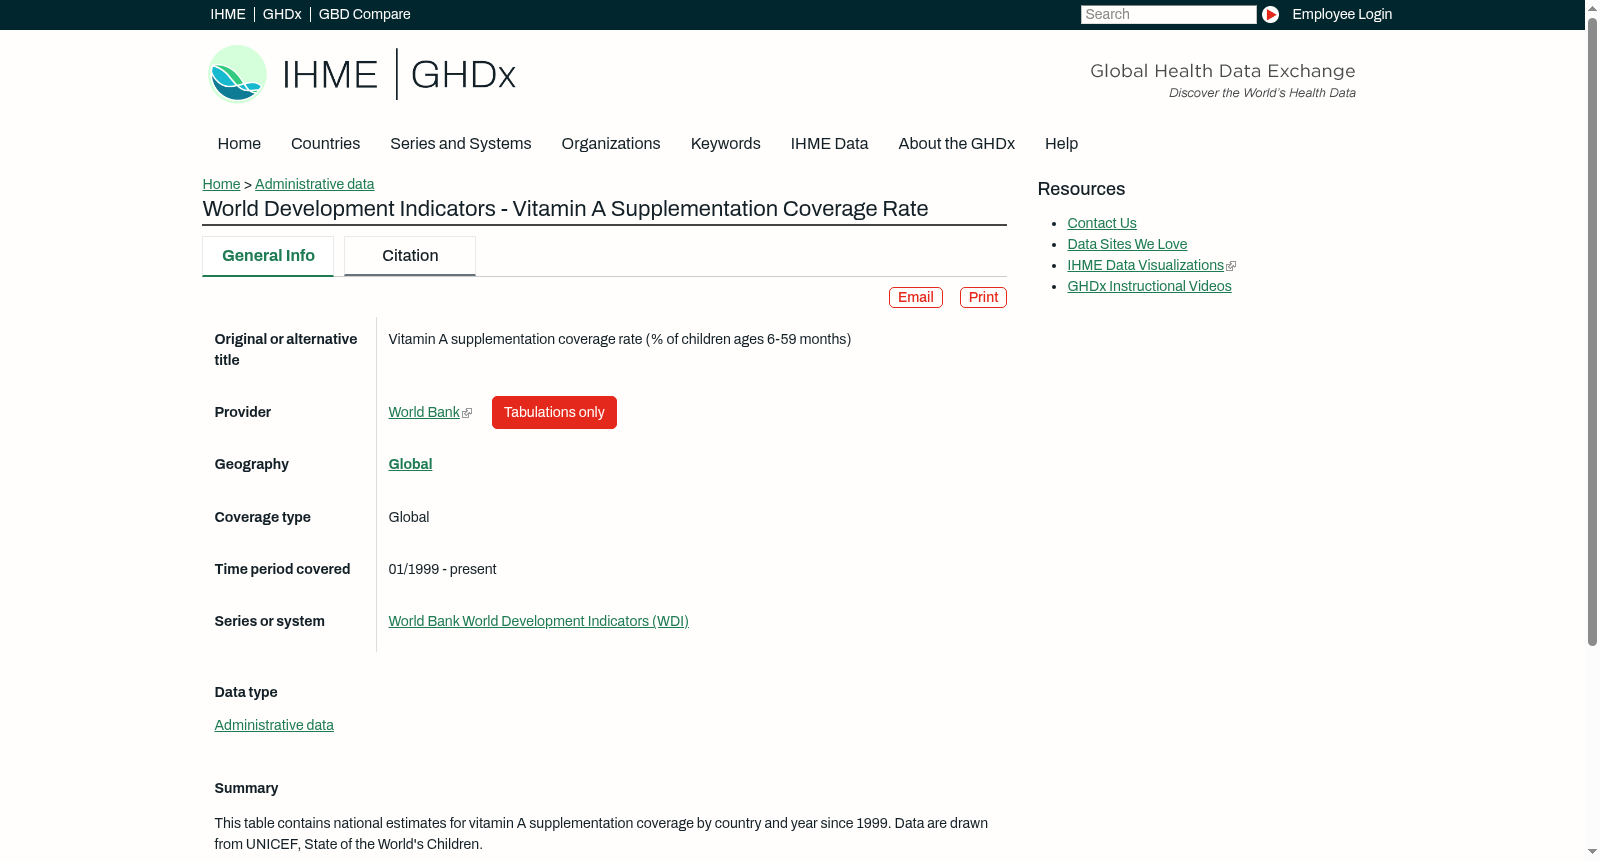1600x861 pixels.
Task: Click the 'Global Health Data Exchange' tagline text
Action: tap(1223, 71)
